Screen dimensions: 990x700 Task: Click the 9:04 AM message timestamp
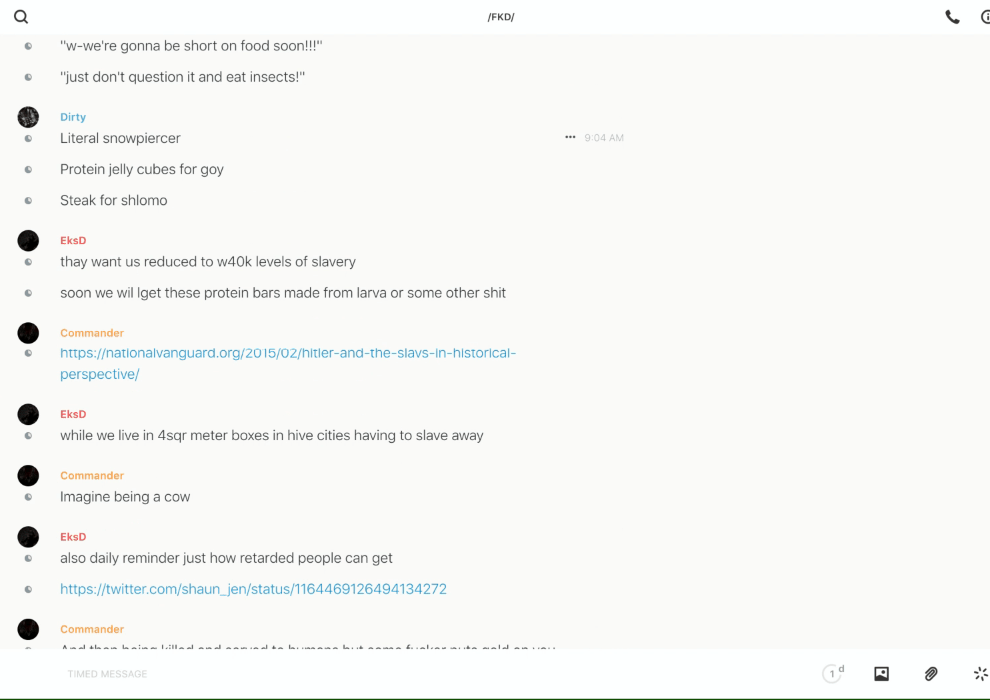(604, 138)
